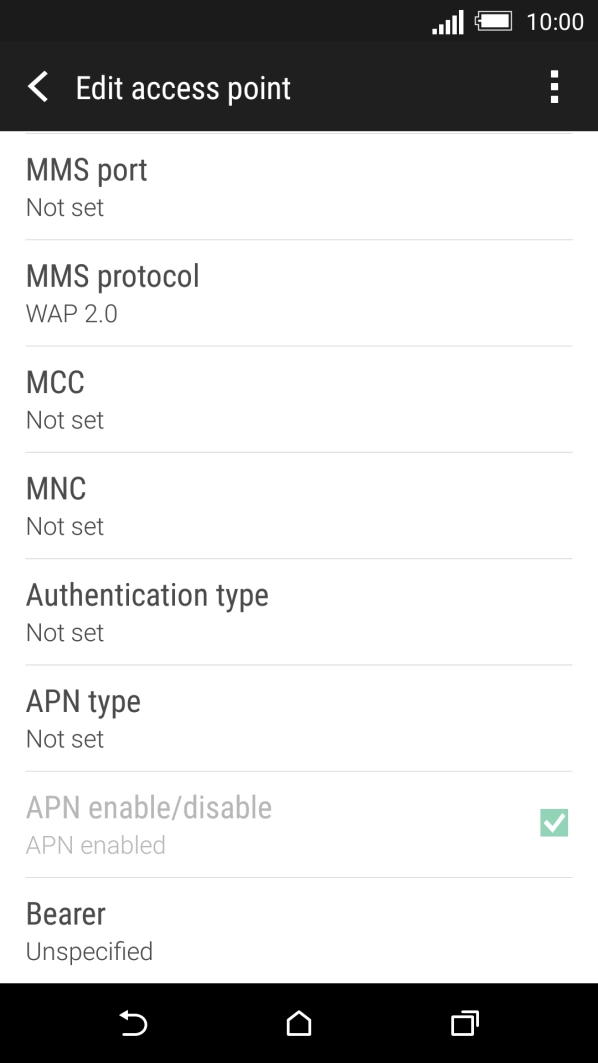Tap the battery status icon
The height and width of the screenshot is (1063, 598).
coord(493,21)
